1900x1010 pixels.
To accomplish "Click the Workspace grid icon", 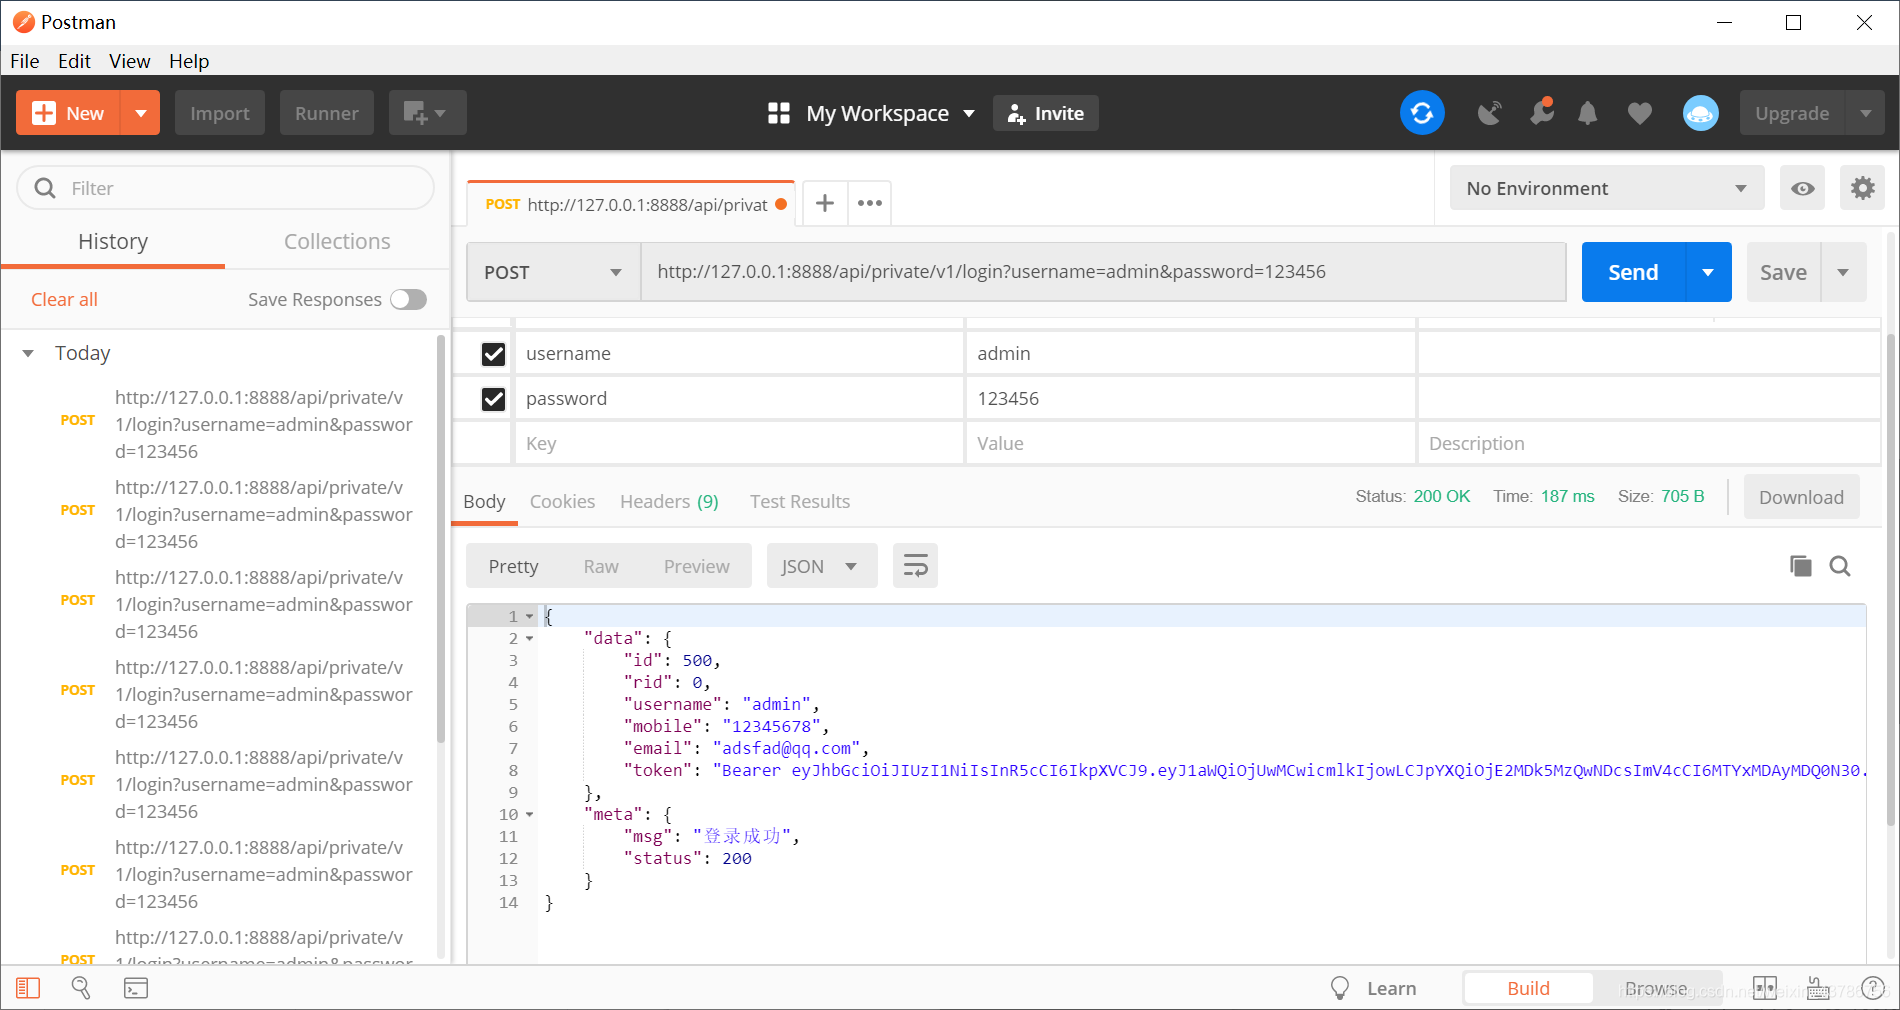I will [778, 113].
